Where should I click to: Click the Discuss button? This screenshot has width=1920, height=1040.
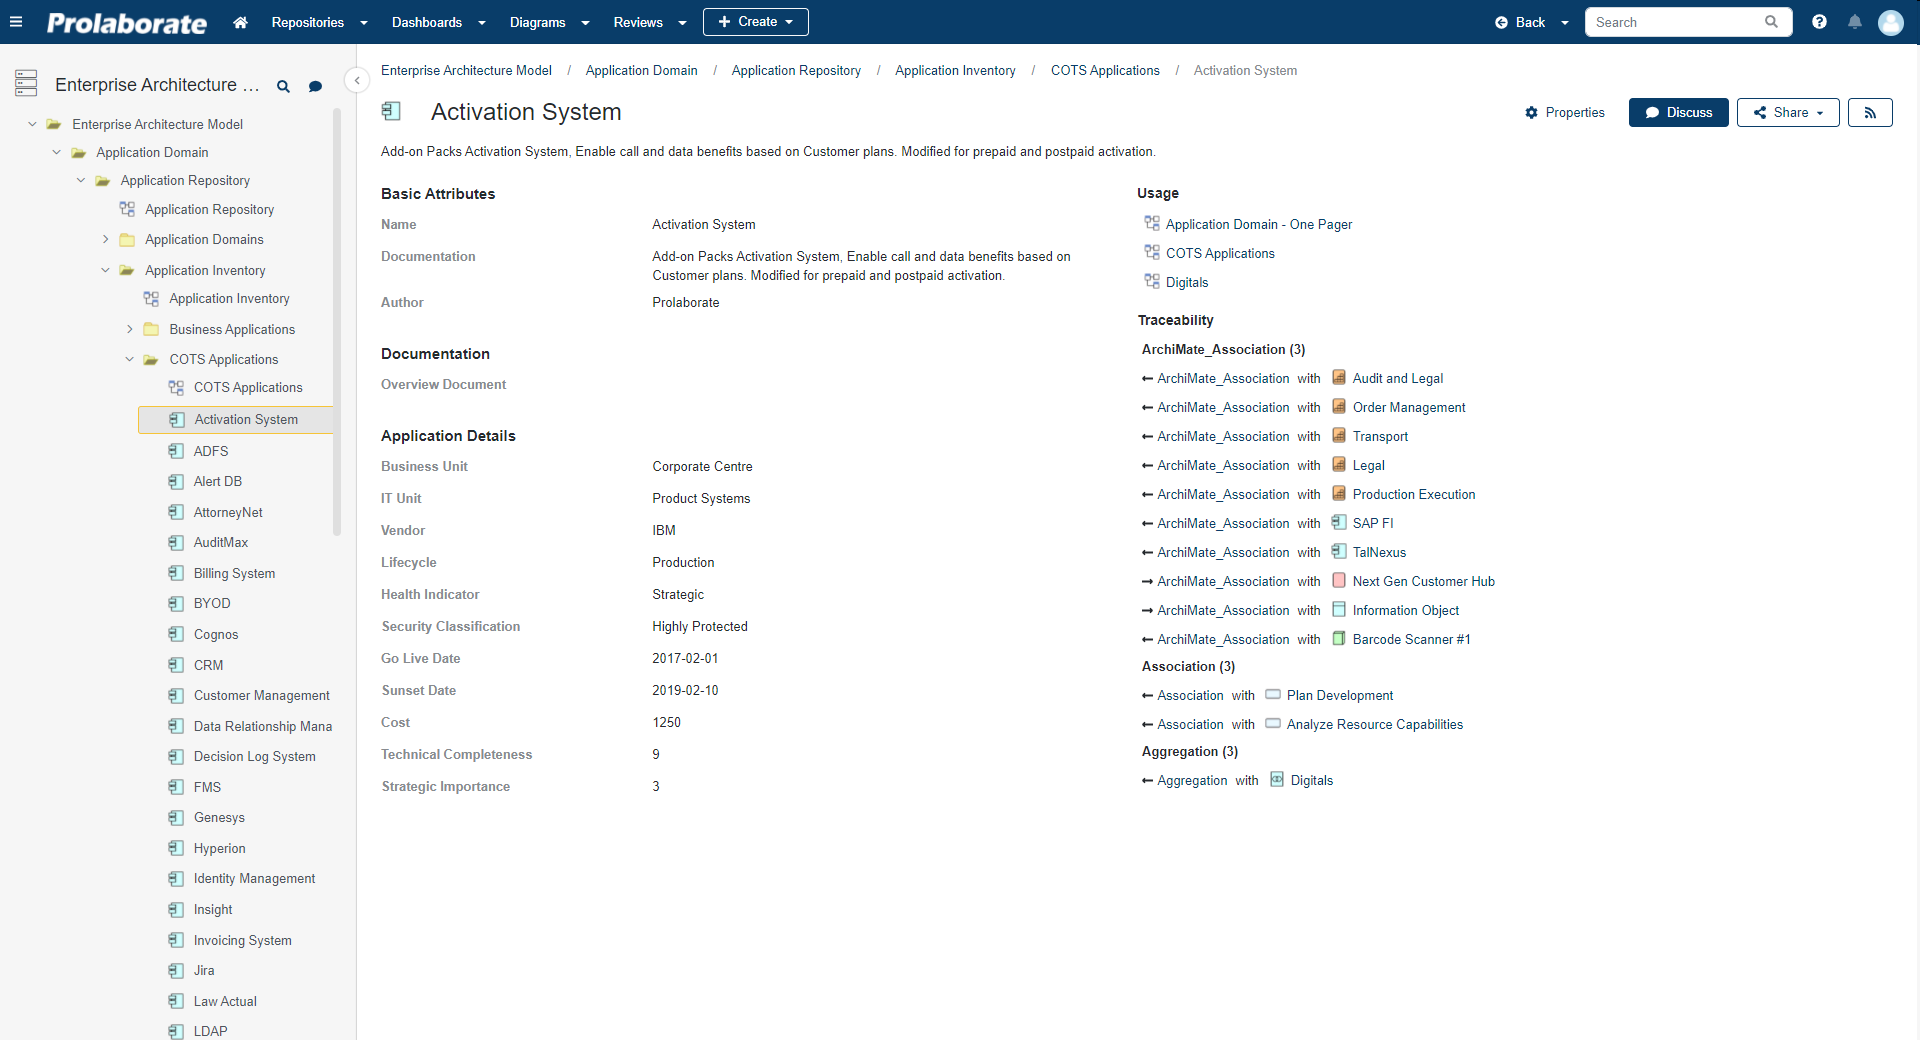click(1679, 113)
